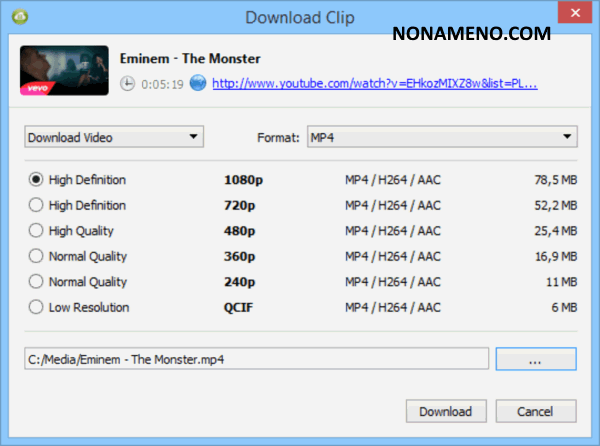The image size is (600, 446).
Task: Pick the QCIF Low Resolution option
Action: 36,307
